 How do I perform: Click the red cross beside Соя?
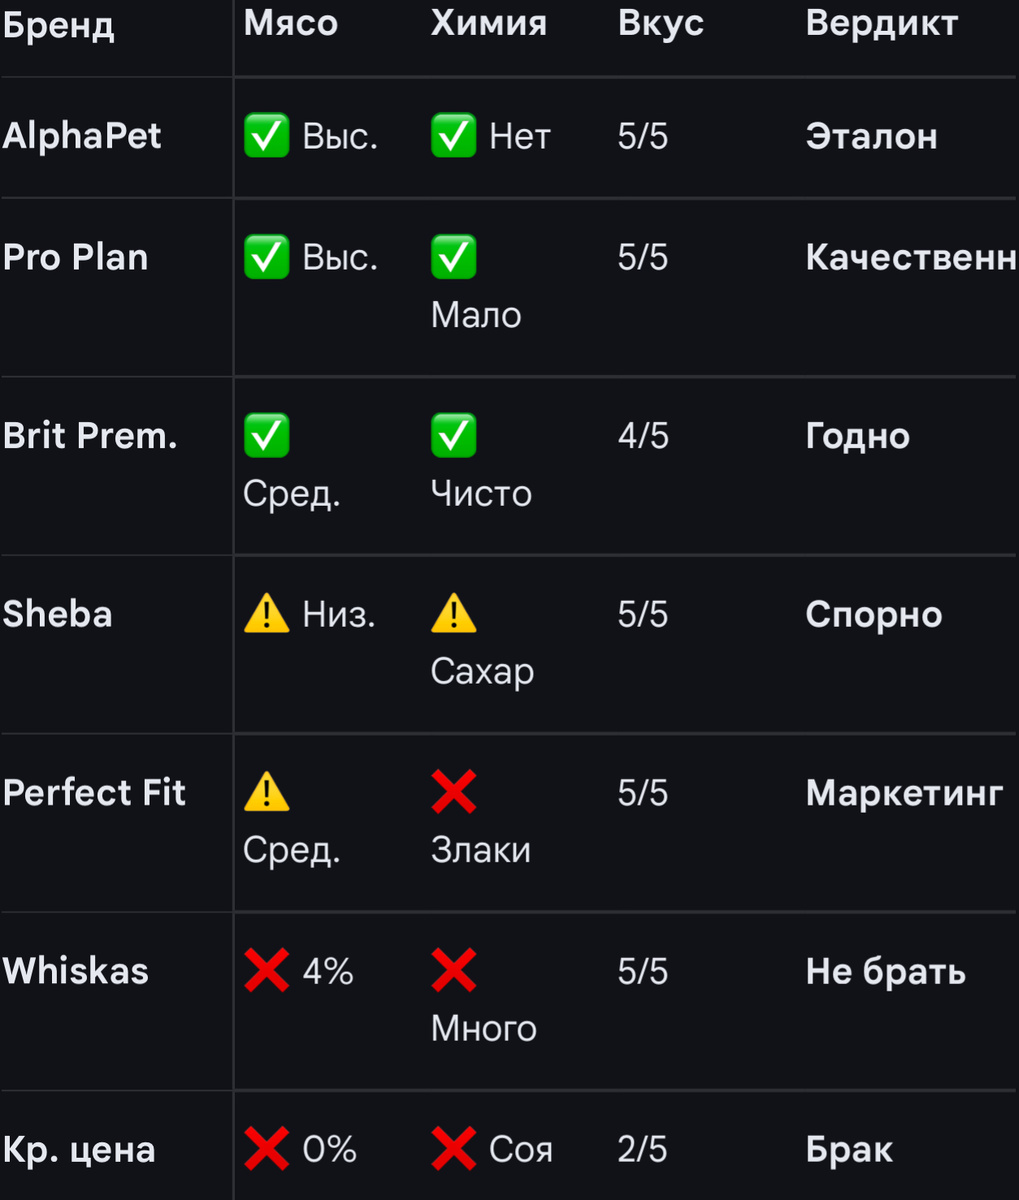pos(453,1149)
